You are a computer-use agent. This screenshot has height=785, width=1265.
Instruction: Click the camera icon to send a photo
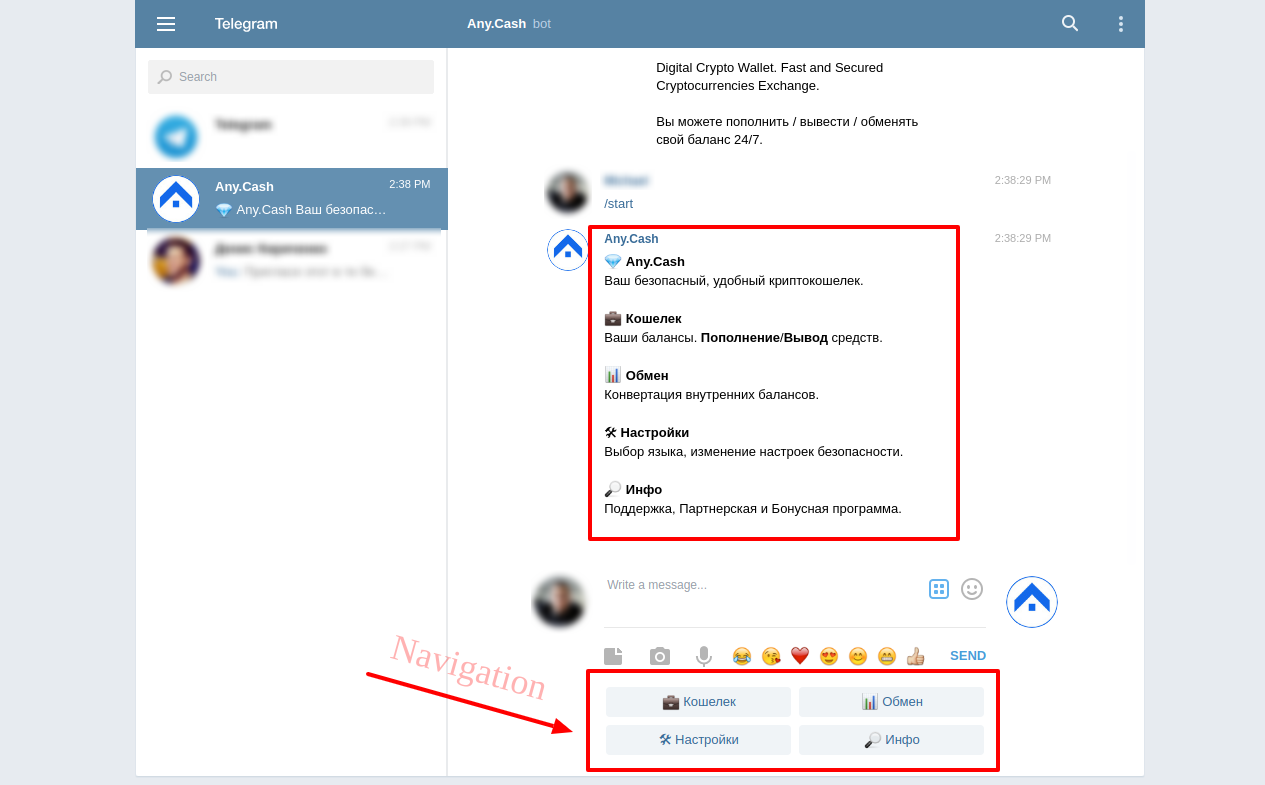point(660,656)
